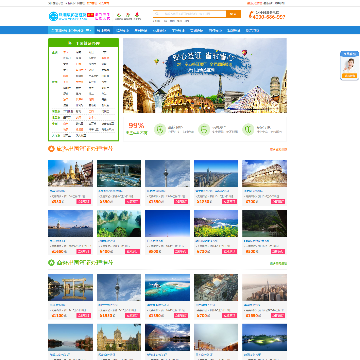Click the green more link beside the second section heading

tap(278, 263)
